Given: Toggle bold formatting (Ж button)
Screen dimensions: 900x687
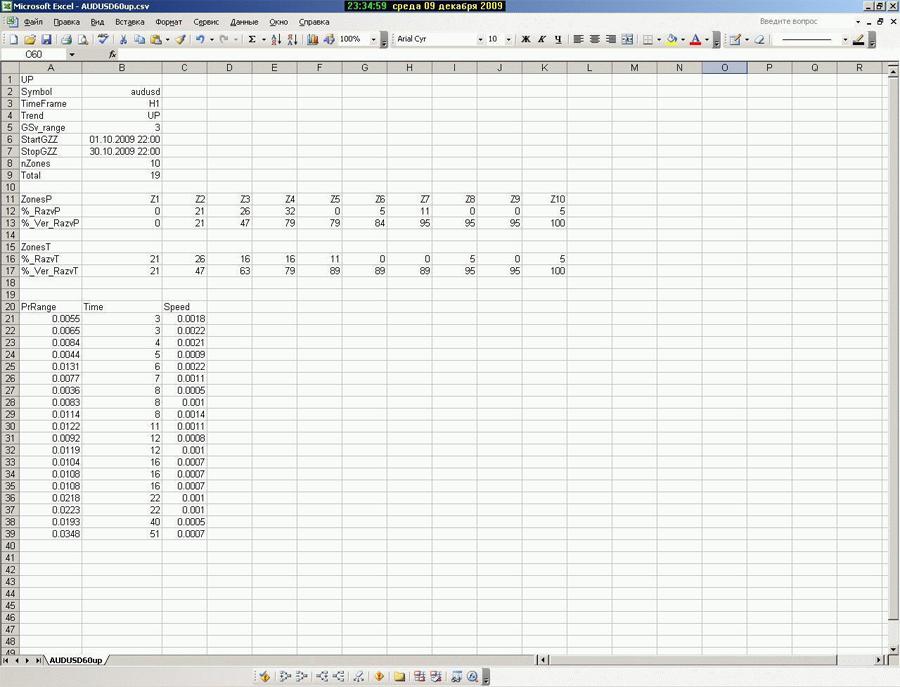Looking at the screenshot, I should [x=526, y=39].
